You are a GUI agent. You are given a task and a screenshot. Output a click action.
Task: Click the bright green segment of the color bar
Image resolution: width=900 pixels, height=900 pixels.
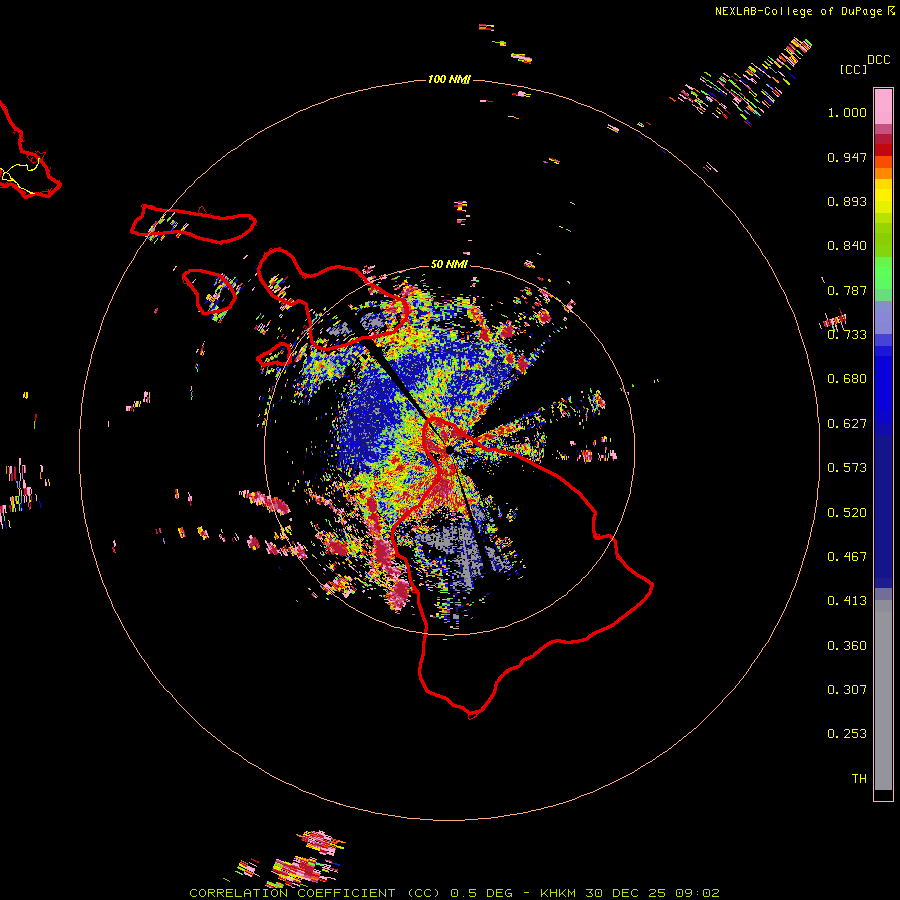click(x=883, y=273)
